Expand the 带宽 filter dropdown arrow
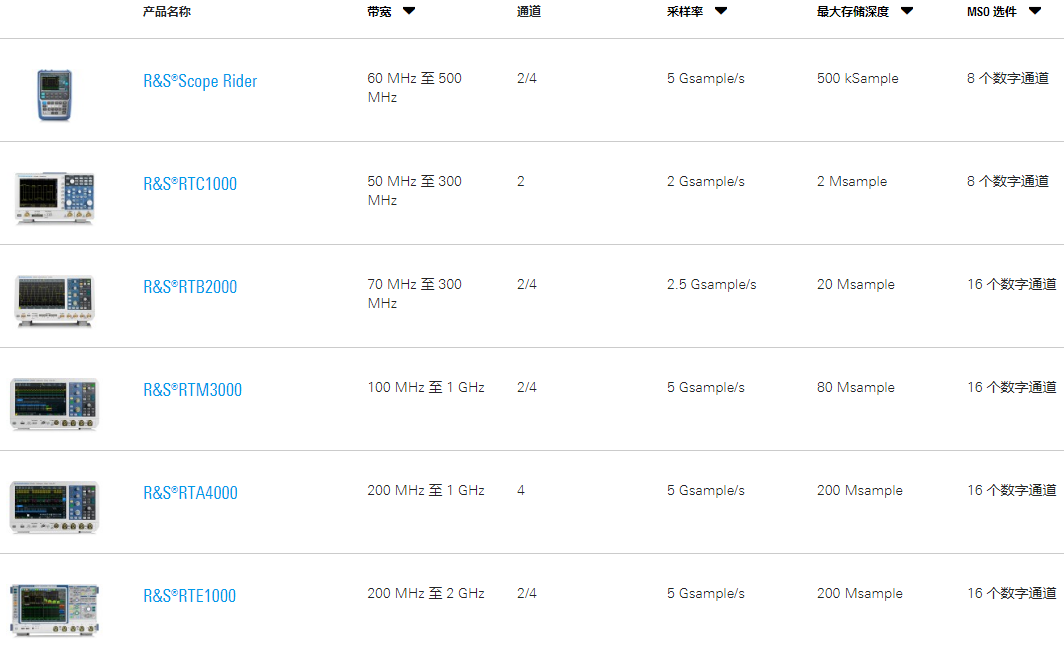 (x=409, y=11)
